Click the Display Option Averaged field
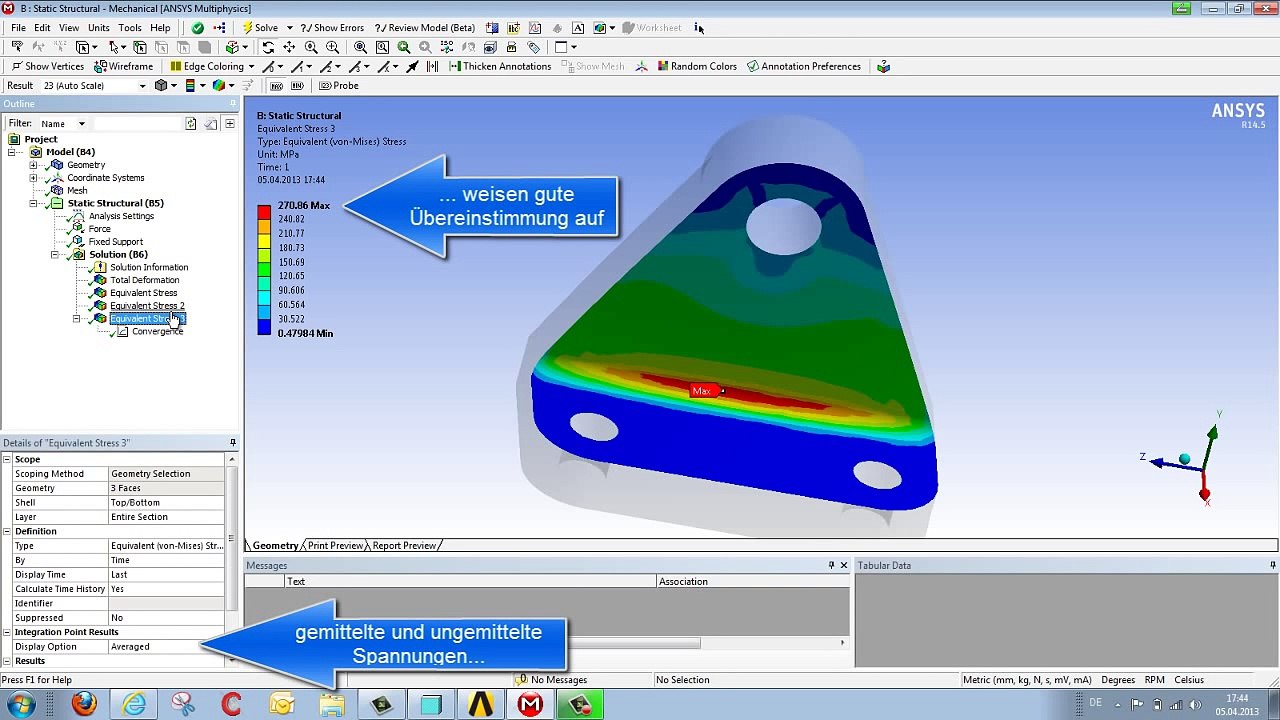1280x720 pixels. click(166, 646)
